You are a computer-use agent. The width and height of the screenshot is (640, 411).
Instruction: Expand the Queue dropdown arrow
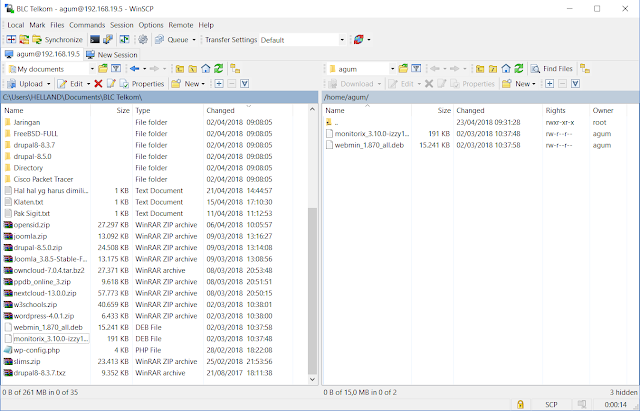click(194, 40)
